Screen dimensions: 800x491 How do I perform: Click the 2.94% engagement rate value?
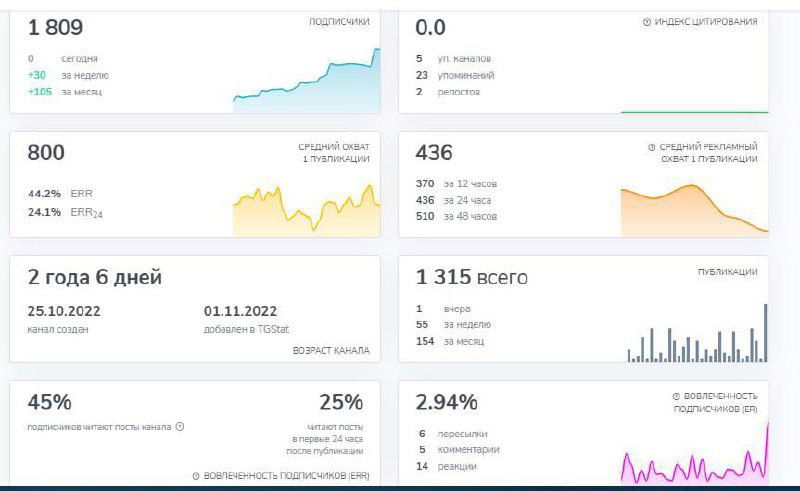446,403
